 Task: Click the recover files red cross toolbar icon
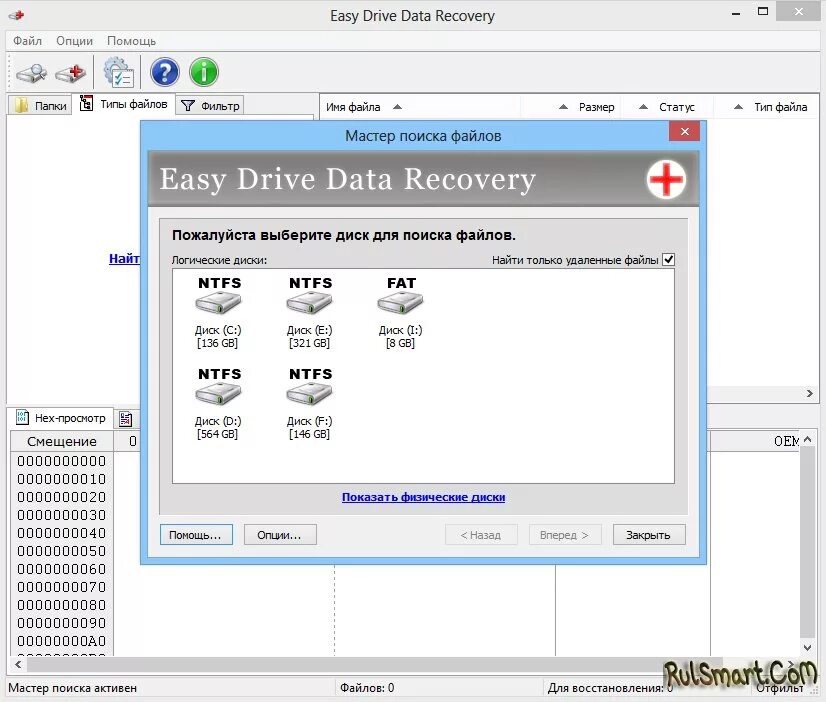[x=72, y=73]
